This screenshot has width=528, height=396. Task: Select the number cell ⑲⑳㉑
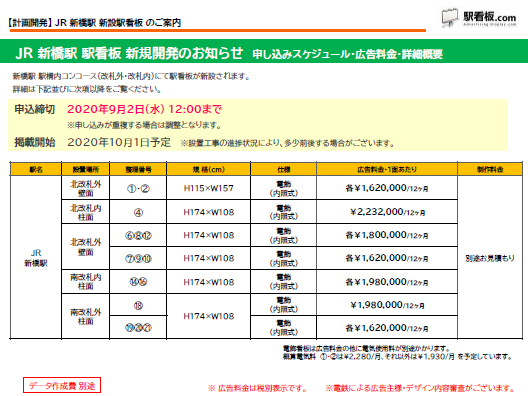tap(138, 327)
